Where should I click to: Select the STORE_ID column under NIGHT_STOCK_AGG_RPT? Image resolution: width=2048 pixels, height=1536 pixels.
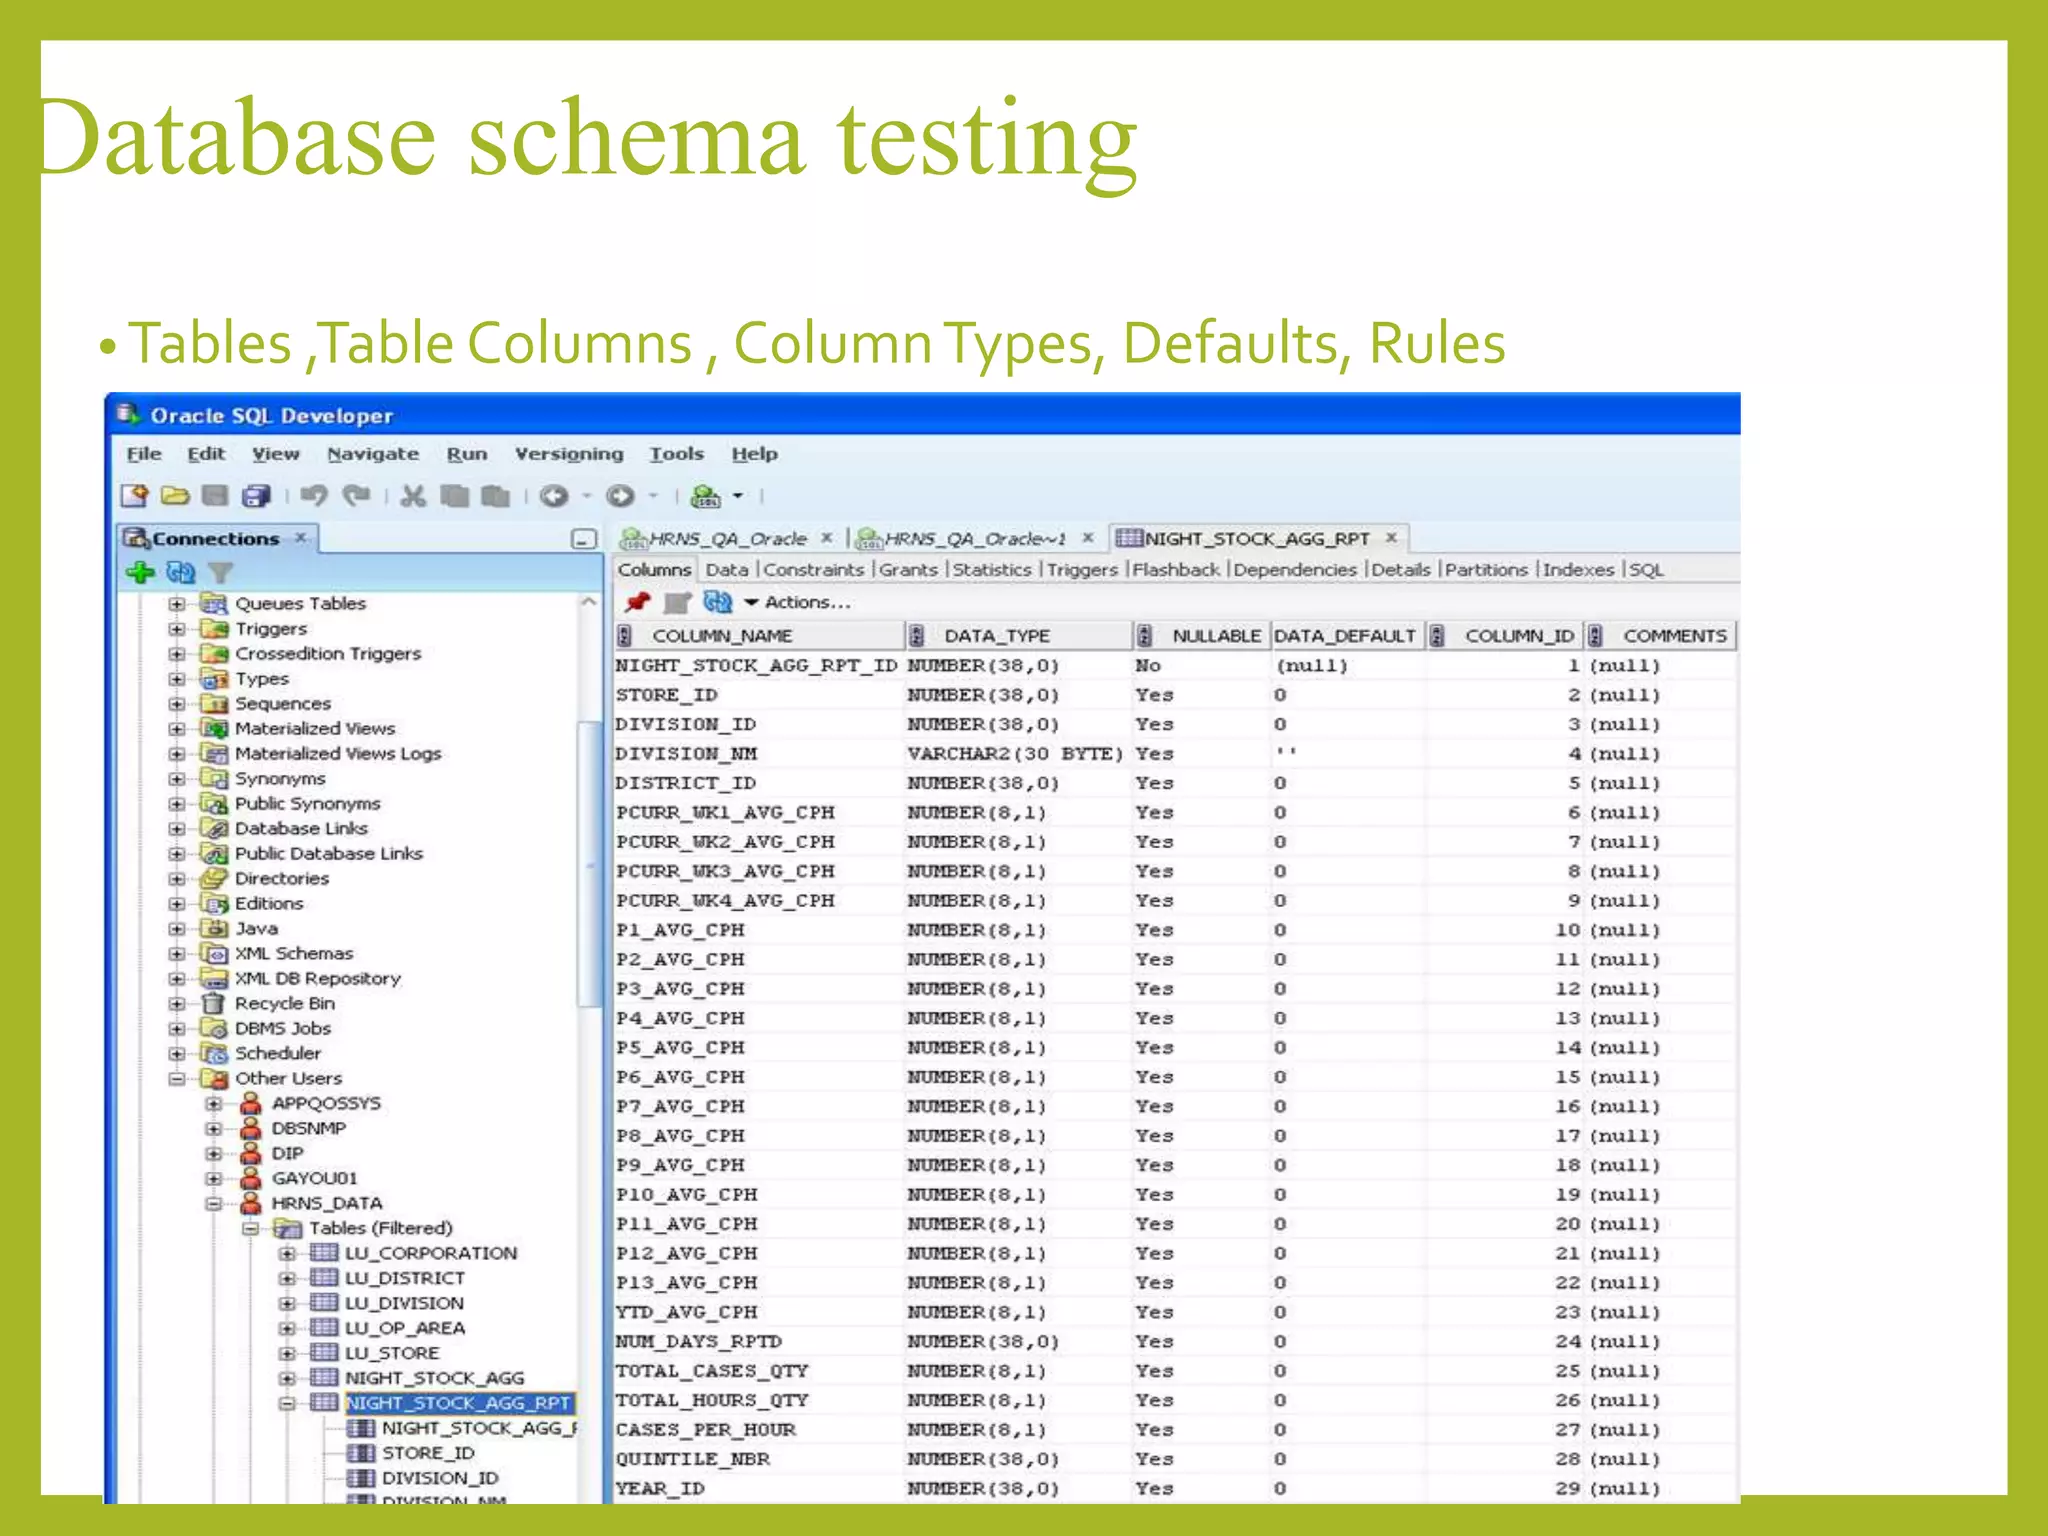pos(428,1454)
